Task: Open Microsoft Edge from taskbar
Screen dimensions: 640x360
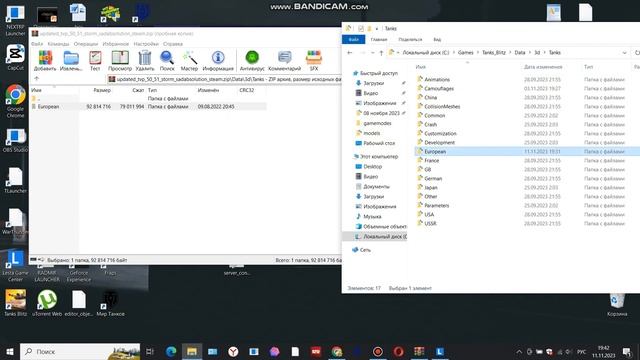Action: click(171, 351)
